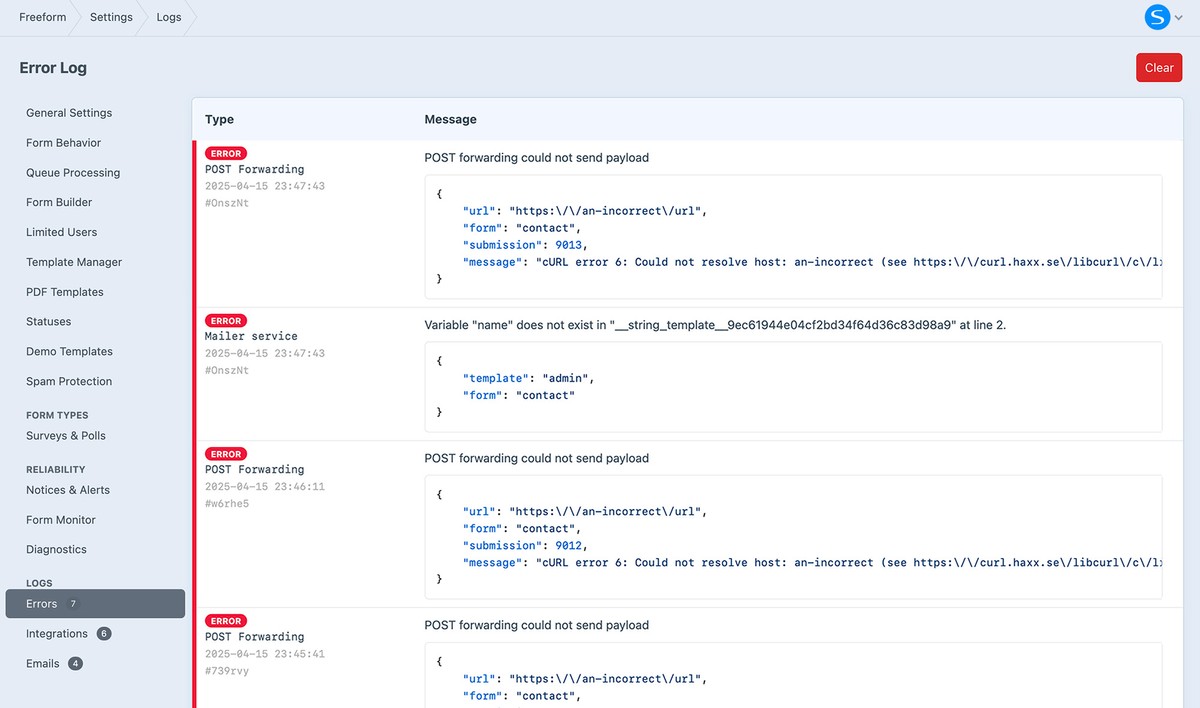Open Integrations log

[57, 634]
